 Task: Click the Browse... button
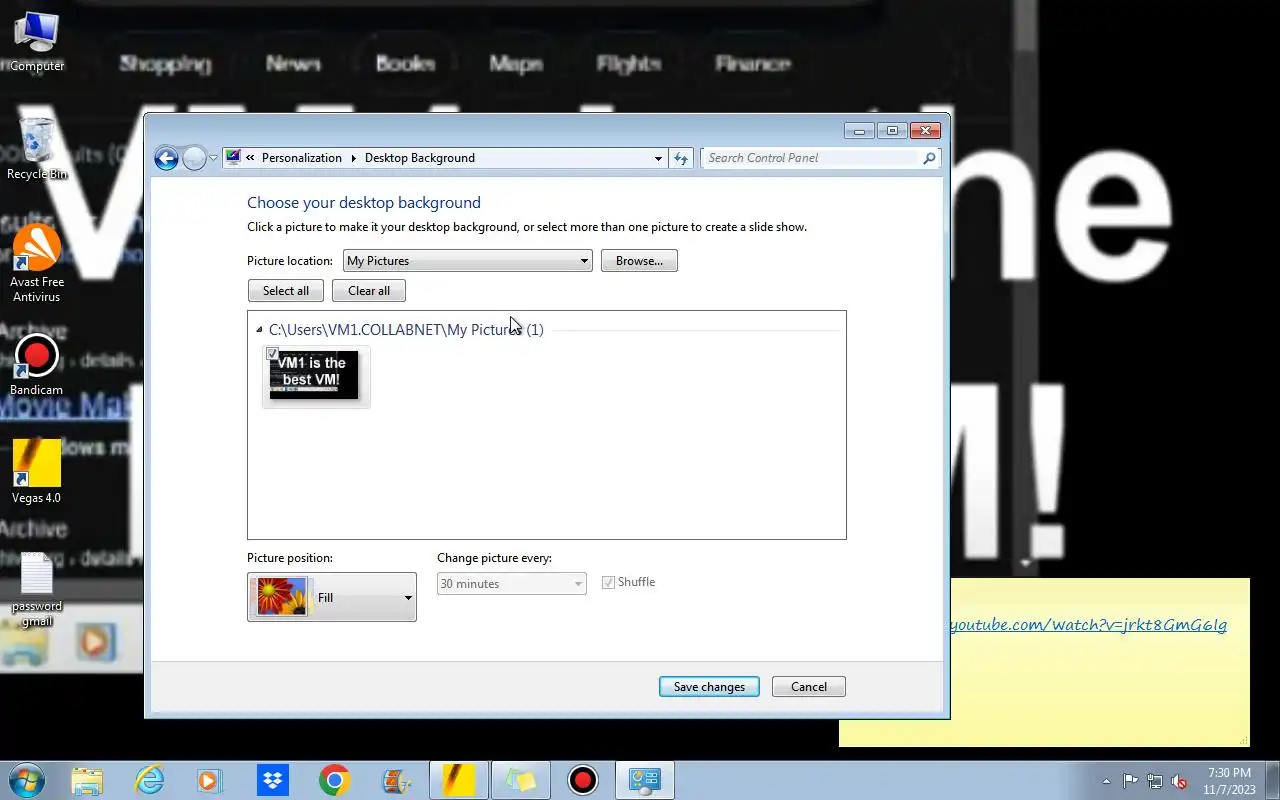pyautogui.click(x=639, y=261)
